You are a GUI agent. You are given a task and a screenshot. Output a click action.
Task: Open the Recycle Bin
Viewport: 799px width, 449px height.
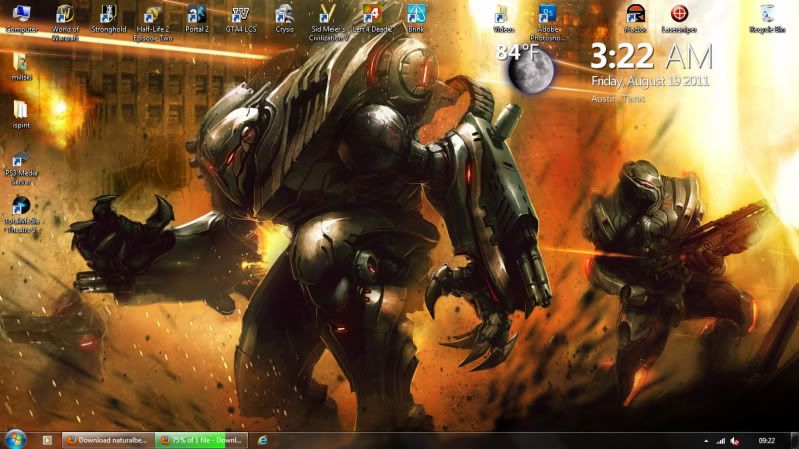[767, 19]
